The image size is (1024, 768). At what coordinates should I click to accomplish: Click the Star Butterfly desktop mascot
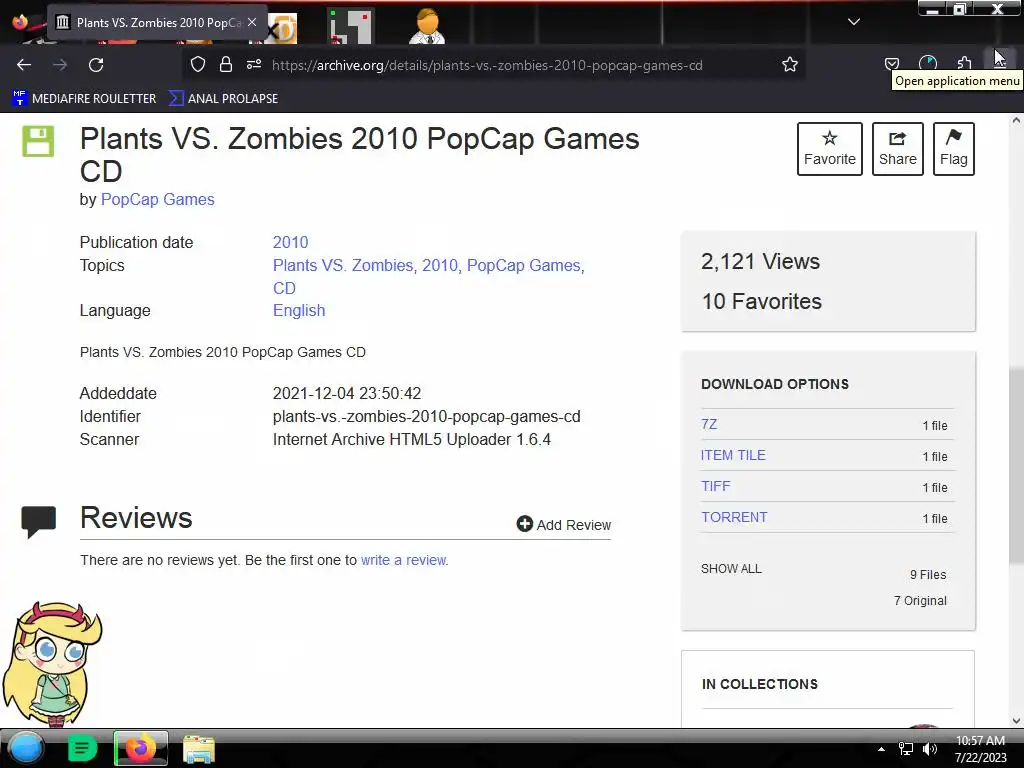[x=51, y=664]
